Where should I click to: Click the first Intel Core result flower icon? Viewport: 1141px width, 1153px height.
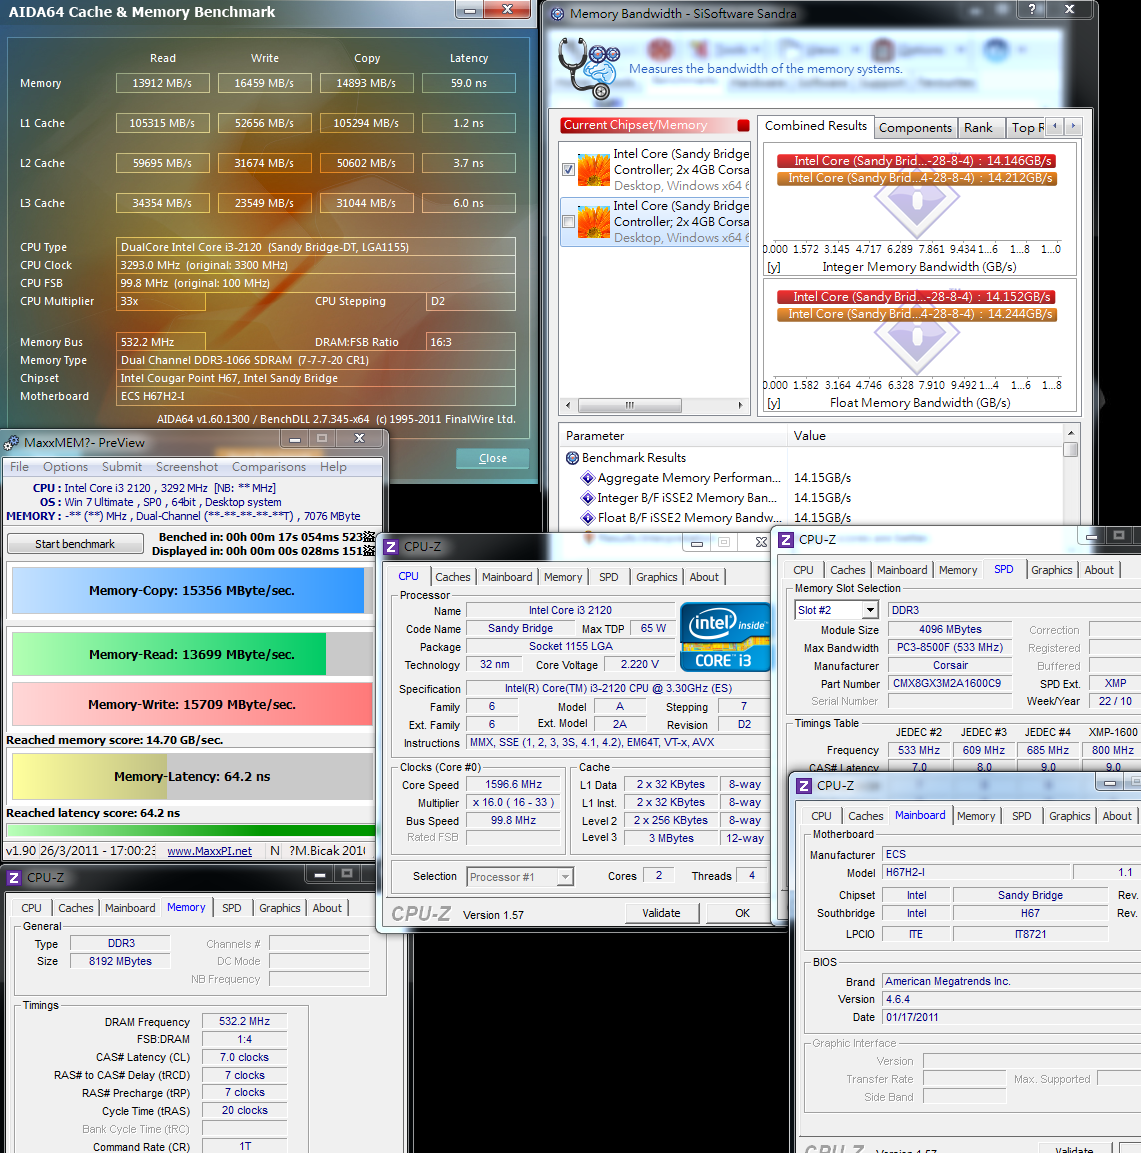click(x=593, y=170)
